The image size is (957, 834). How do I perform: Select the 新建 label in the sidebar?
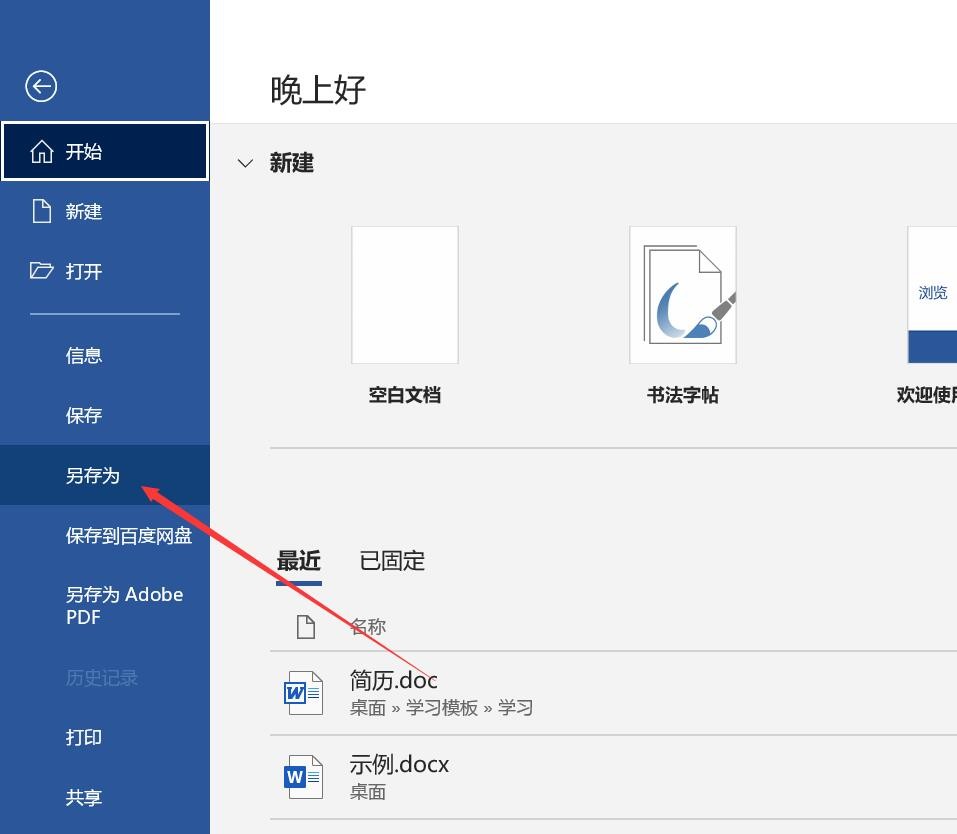pyautogui.click(x=84, y=211)
